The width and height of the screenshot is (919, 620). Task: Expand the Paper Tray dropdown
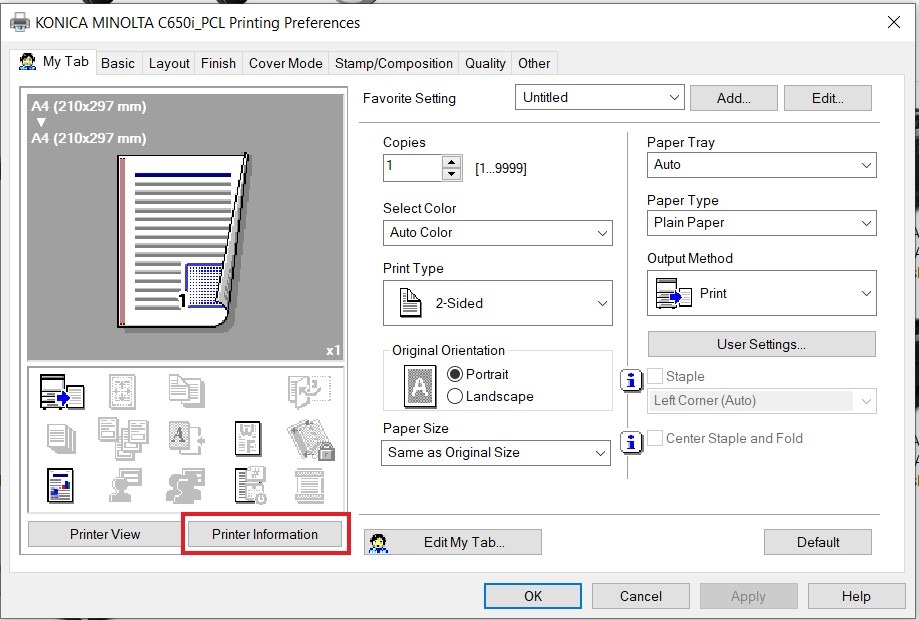click(x=762, y=165)
